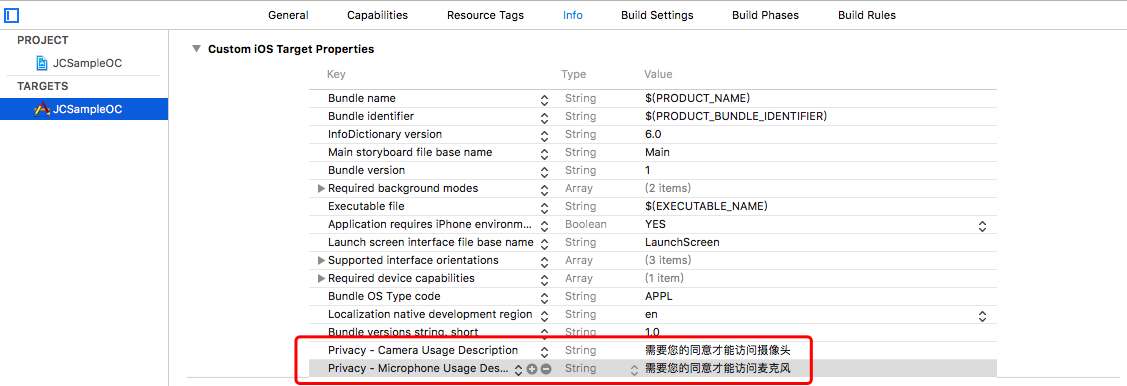Screen dimensions: 1127x386
Task: Toggle the project navigator sidebar icon
Action: point(12,14)
